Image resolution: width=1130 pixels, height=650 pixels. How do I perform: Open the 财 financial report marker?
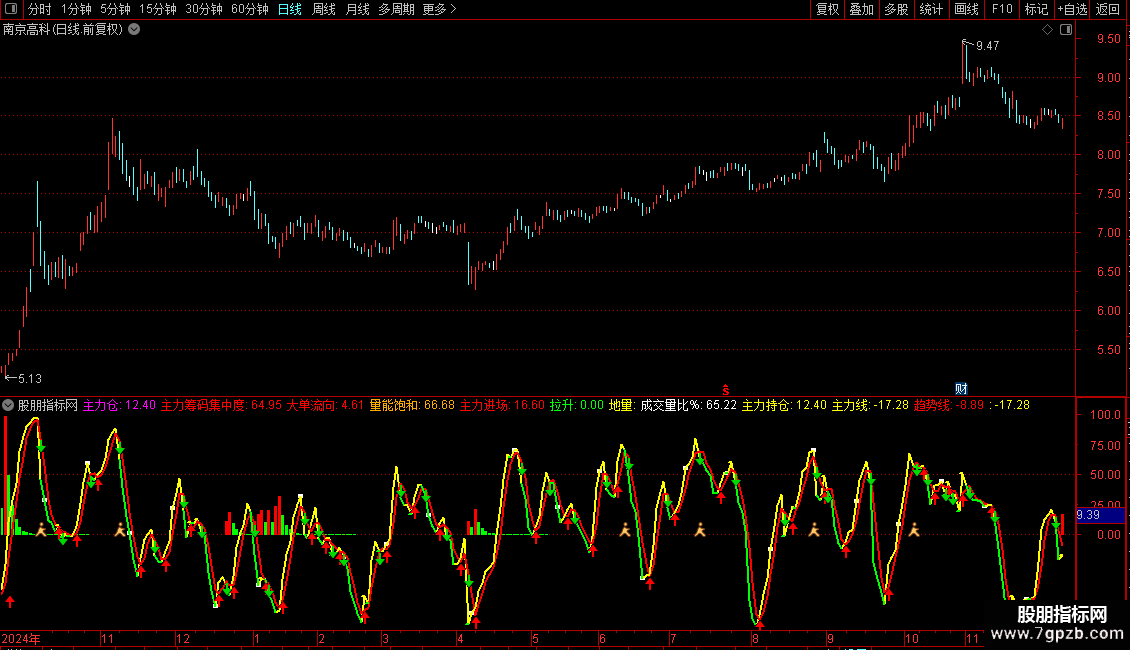tap(961, 389)
